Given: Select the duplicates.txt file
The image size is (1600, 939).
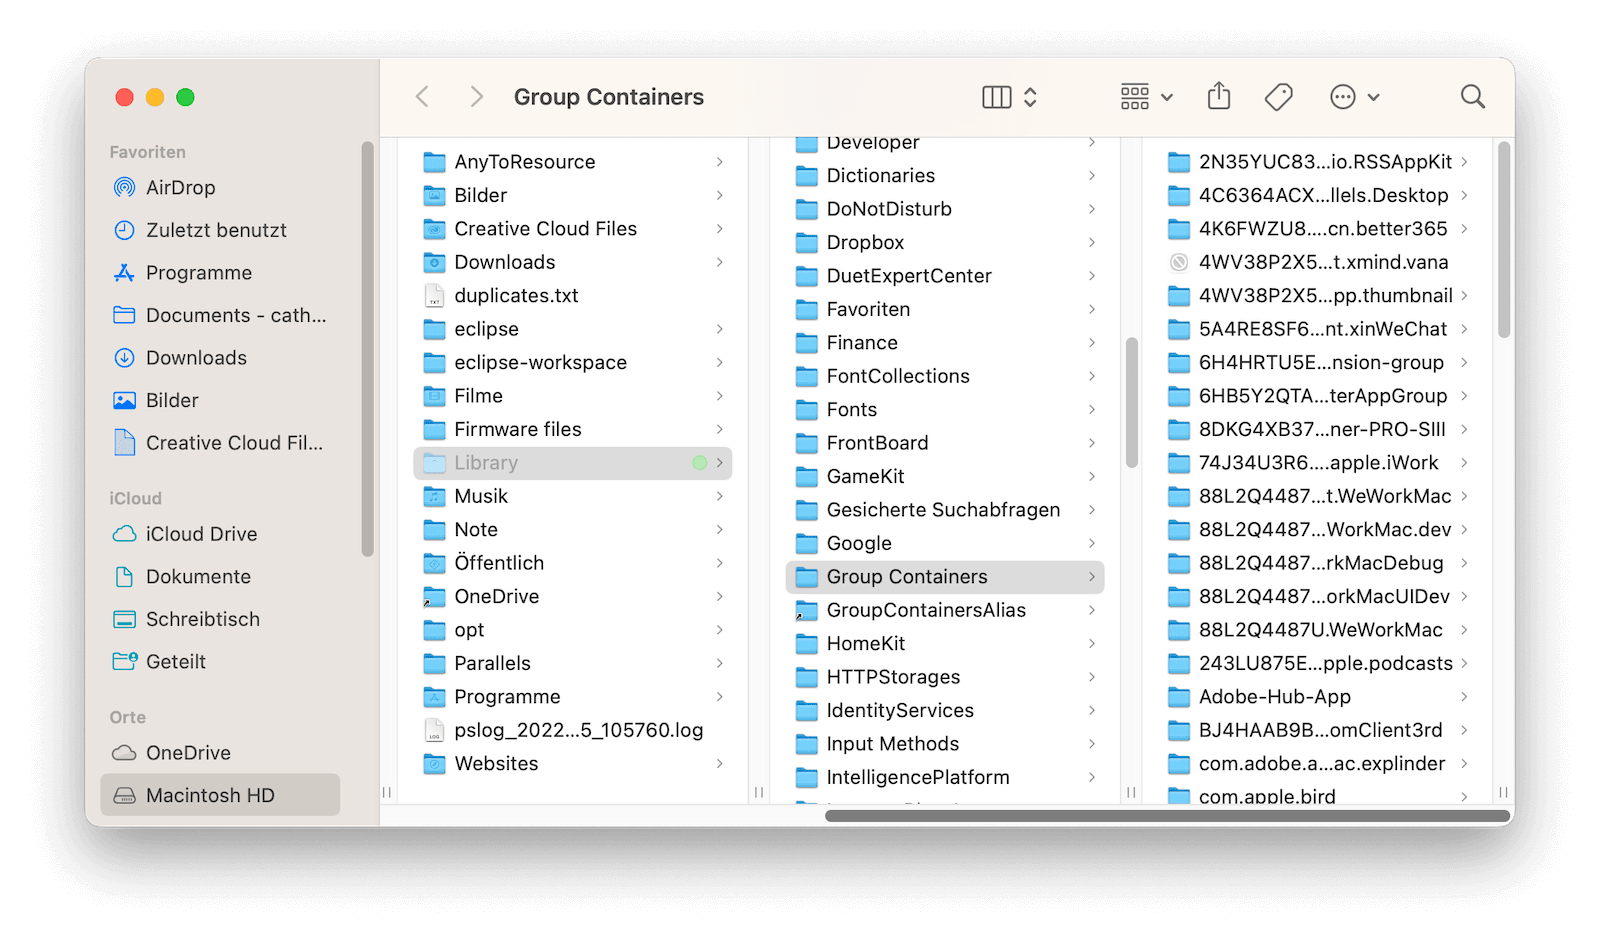Looking at the screenshot, I should [x=573, y=296].
